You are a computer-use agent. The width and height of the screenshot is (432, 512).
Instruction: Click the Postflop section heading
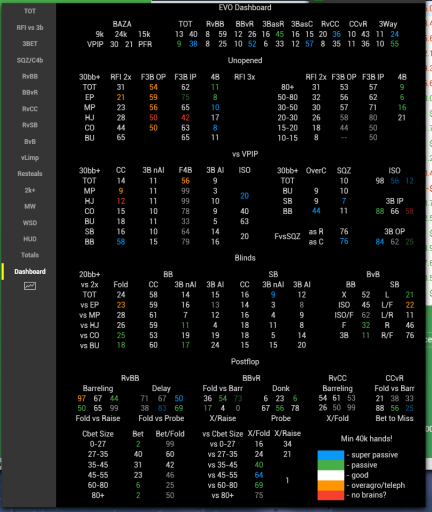point(245,361)
